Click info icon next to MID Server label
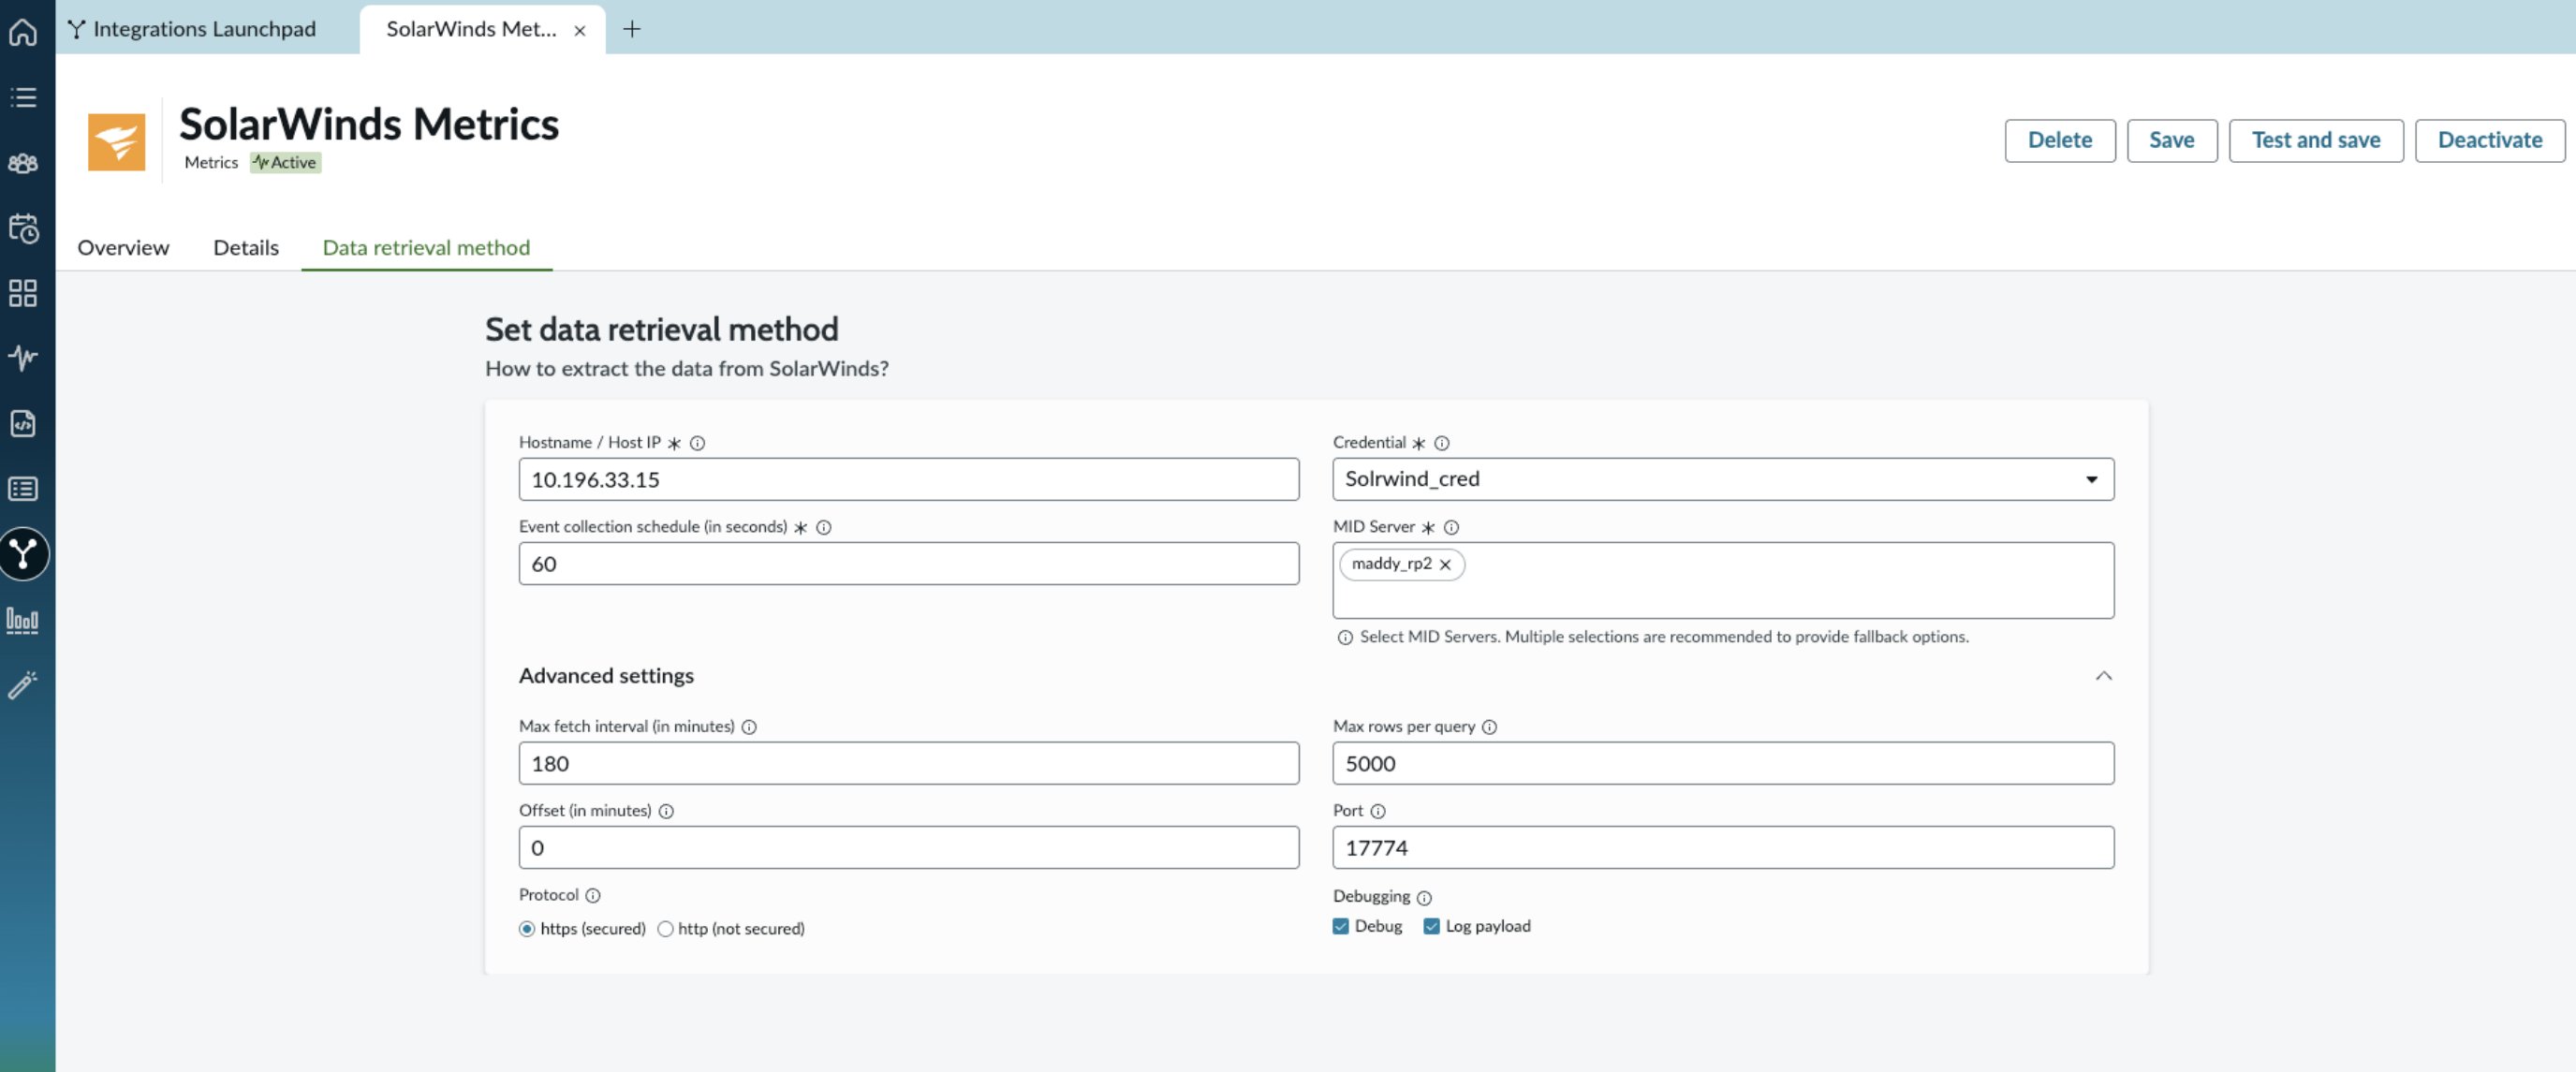2576x1072 pixels. pyautogui.click(x=1452, y=527)
